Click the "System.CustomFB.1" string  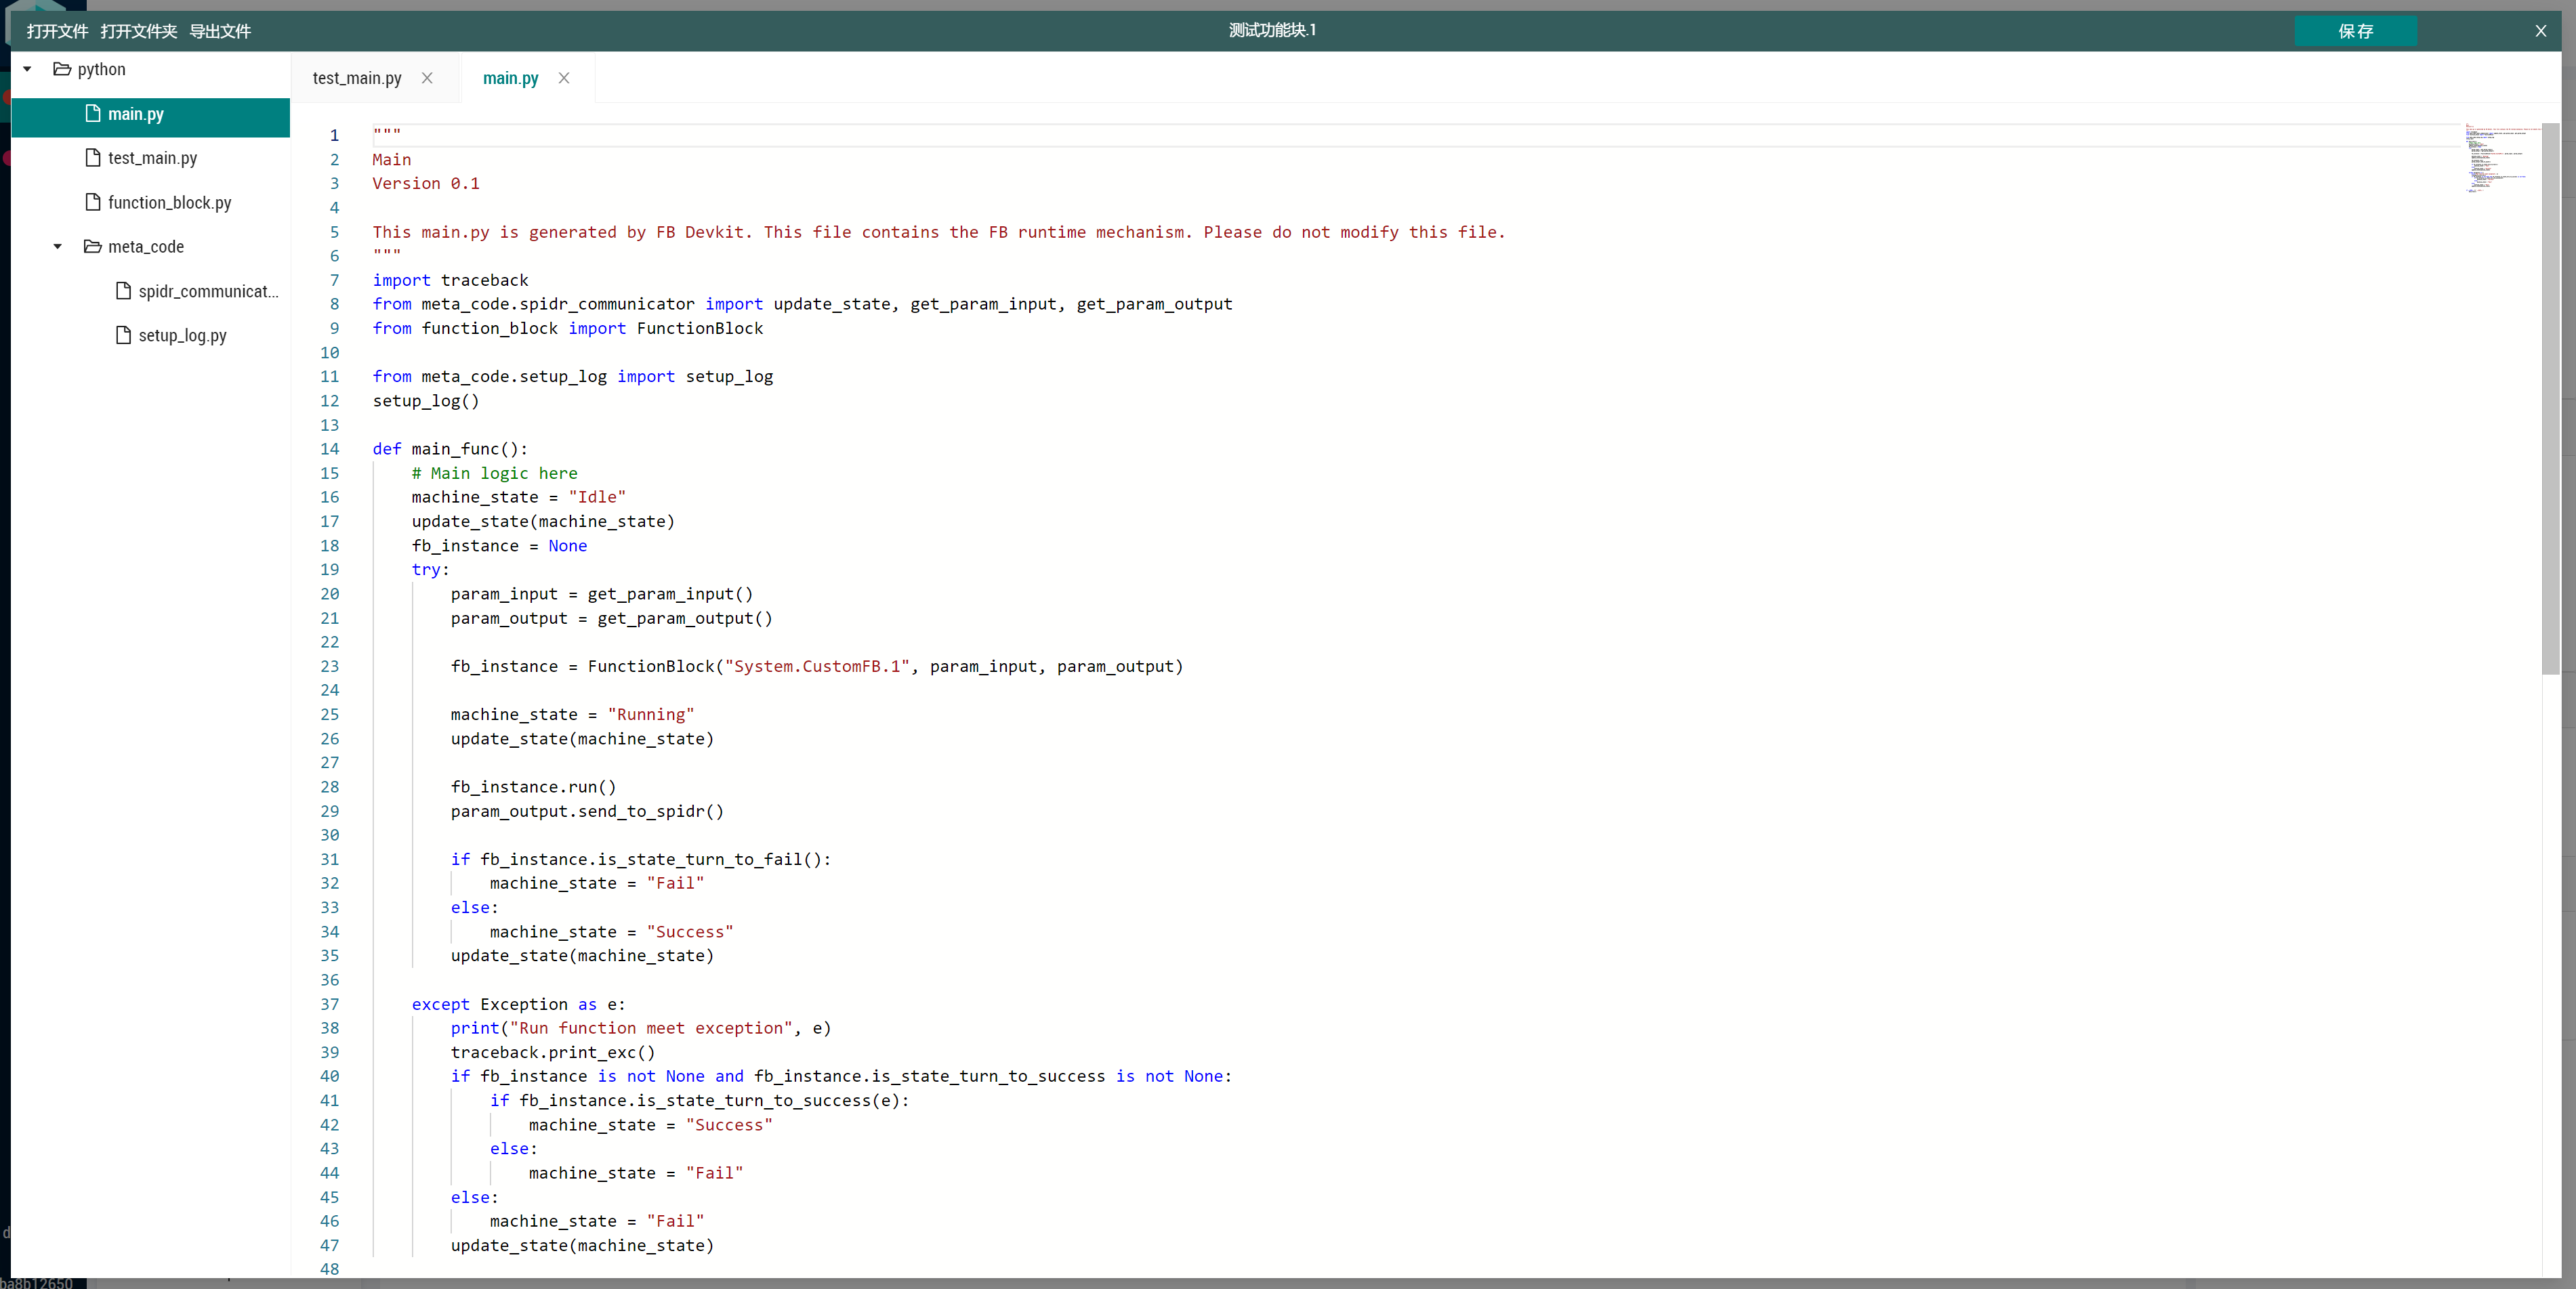(817, 666)
